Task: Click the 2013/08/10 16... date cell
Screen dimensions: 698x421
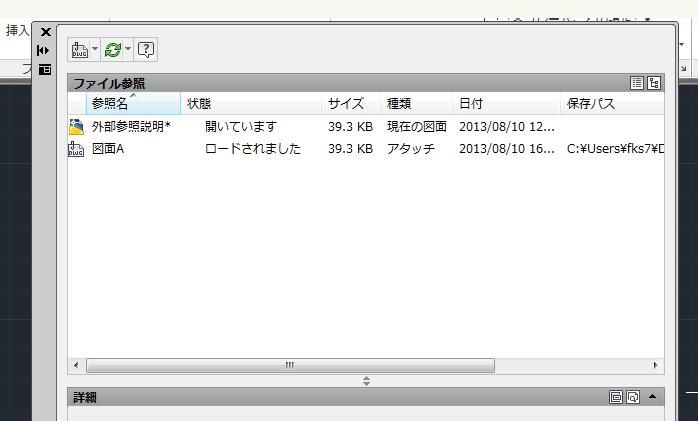Action: pos(507,149)
